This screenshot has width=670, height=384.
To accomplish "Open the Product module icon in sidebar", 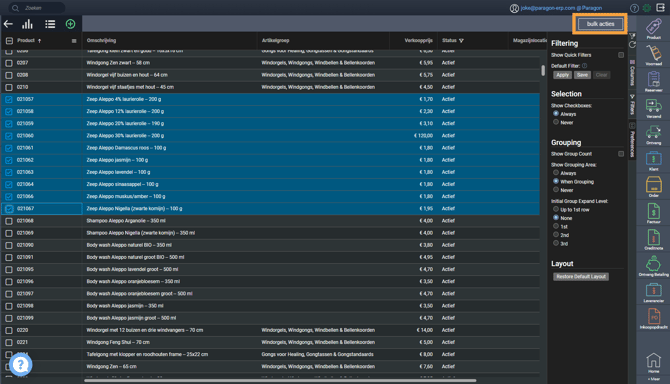I will pos(653,26).
